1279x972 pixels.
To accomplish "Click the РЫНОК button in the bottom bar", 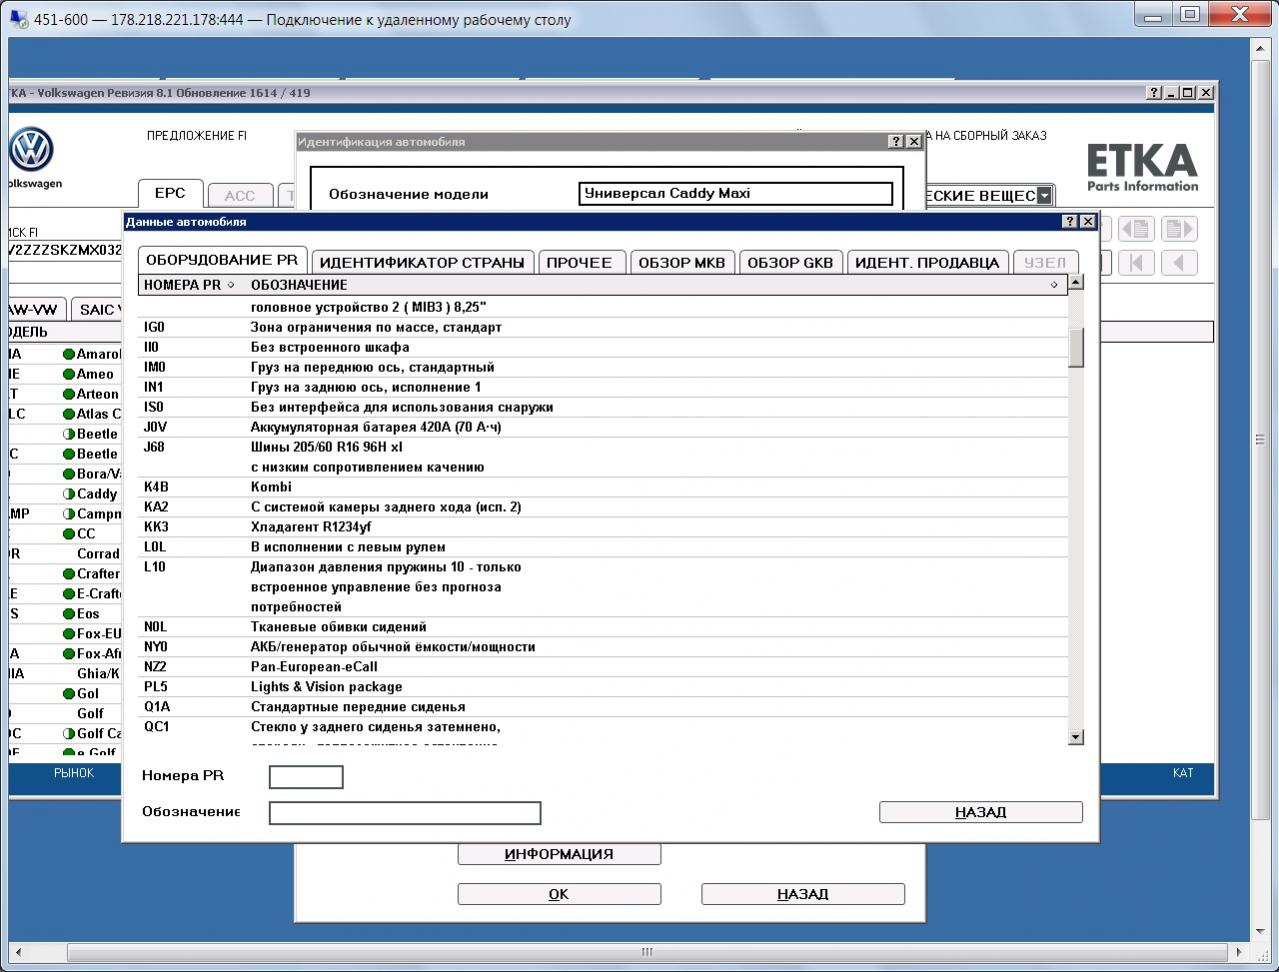I will coord(74,773).
